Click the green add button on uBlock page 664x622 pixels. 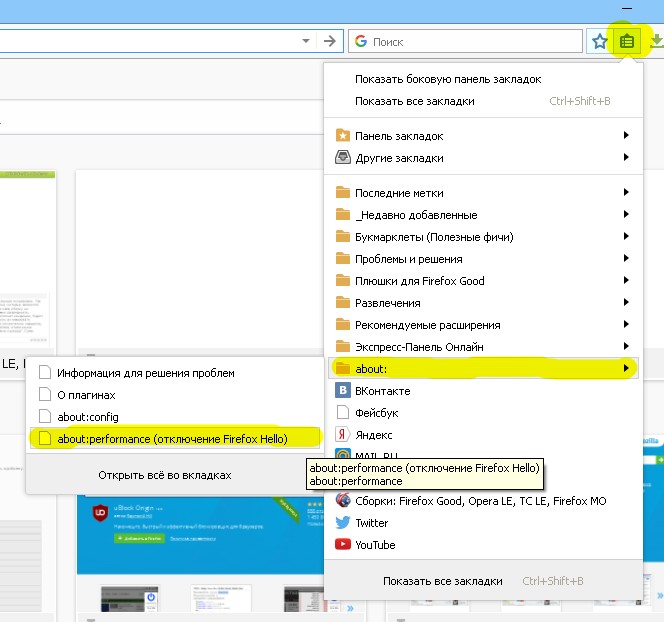tap(139, 538)
